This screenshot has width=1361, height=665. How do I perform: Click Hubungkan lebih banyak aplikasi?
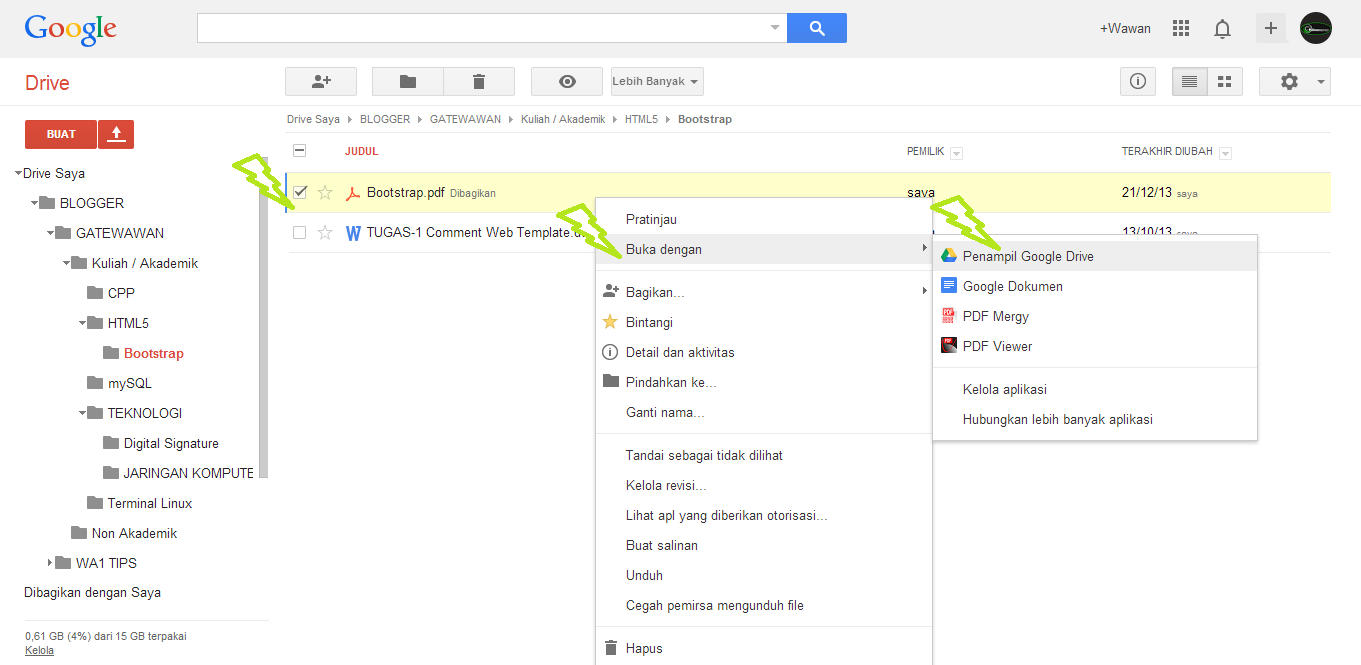pyautogui.click(x=1095, y=419)
